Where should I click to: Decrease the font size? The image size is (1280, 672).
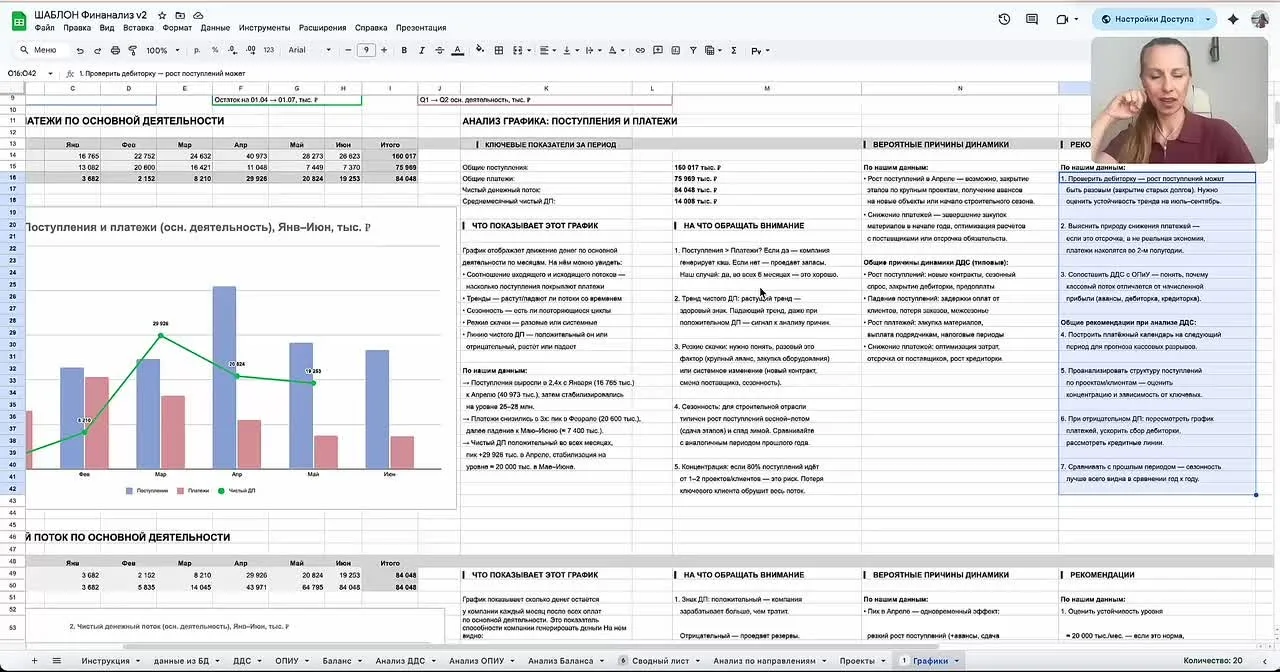348,50
